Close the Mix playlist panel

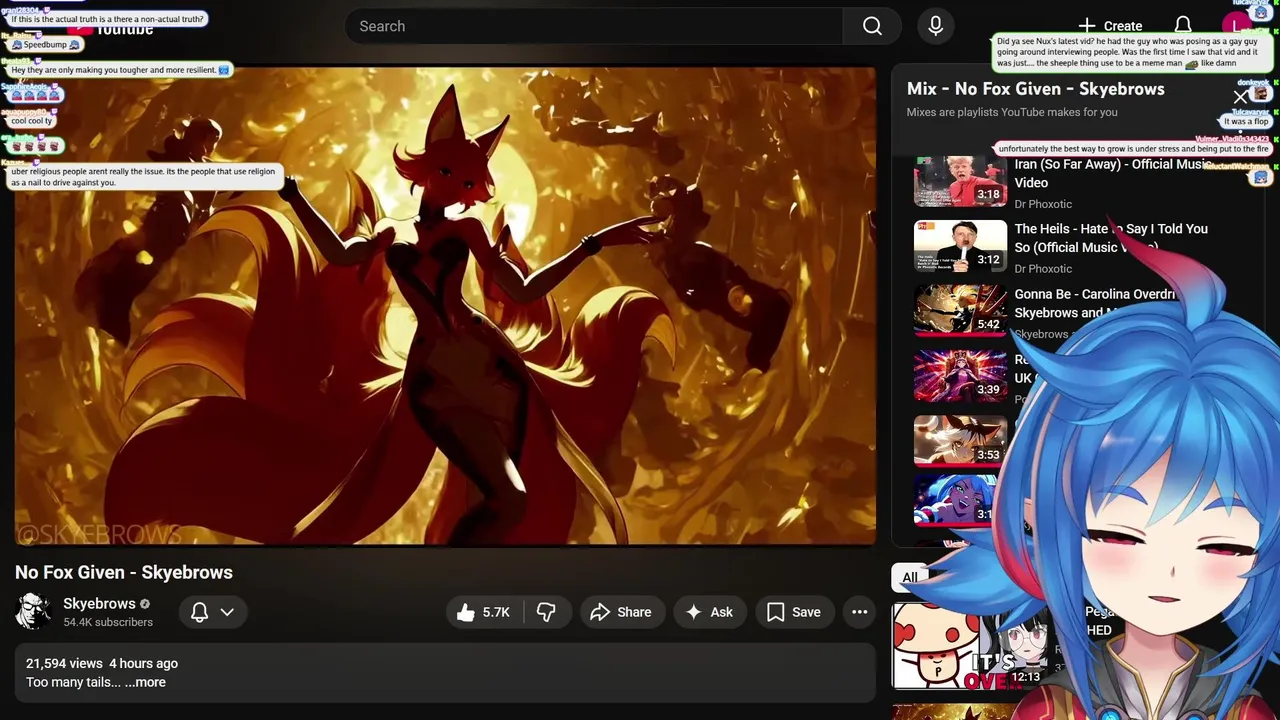[1240, 97]
